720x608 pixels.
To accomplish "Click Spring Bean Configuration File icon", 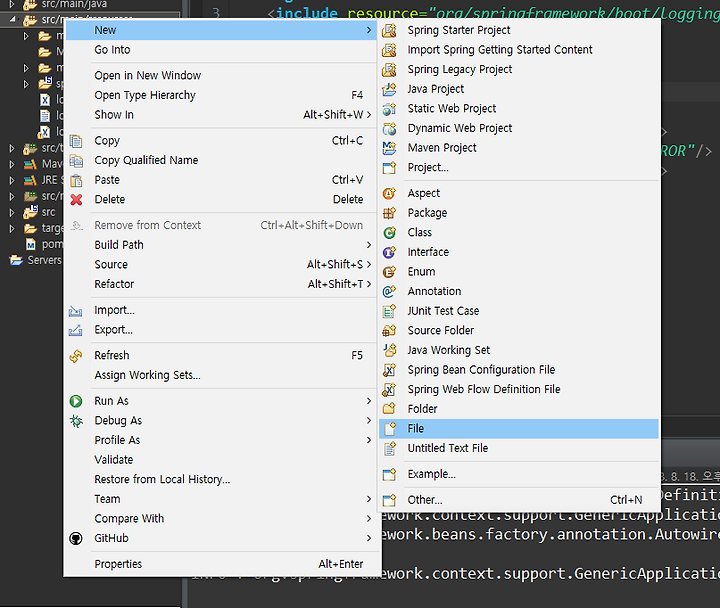I will [x=389, y=370].
